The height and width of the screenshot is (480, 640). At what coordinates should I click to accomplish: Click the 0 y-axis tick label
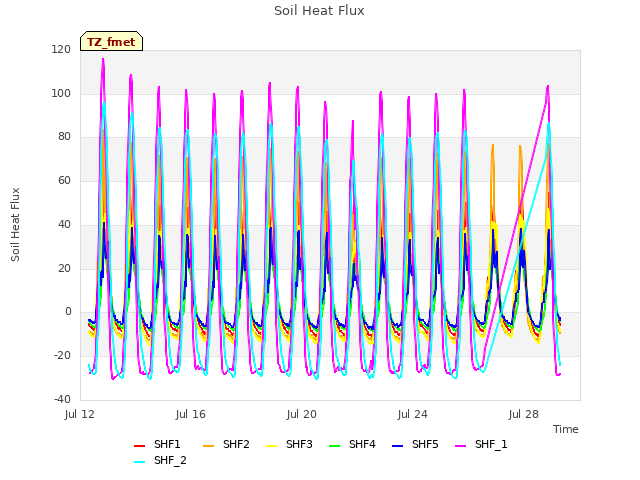tap(68, 311)
